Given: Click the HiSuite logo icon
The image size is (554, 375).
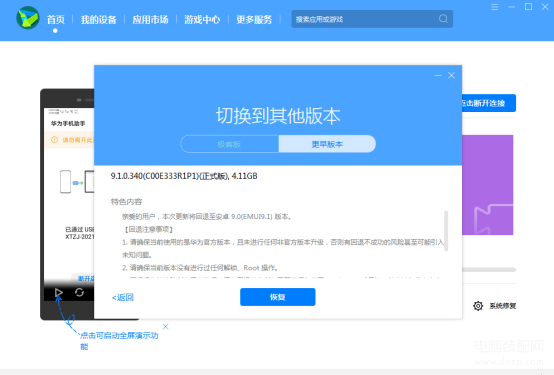Looking at the screenshot, I should [28, 18].
